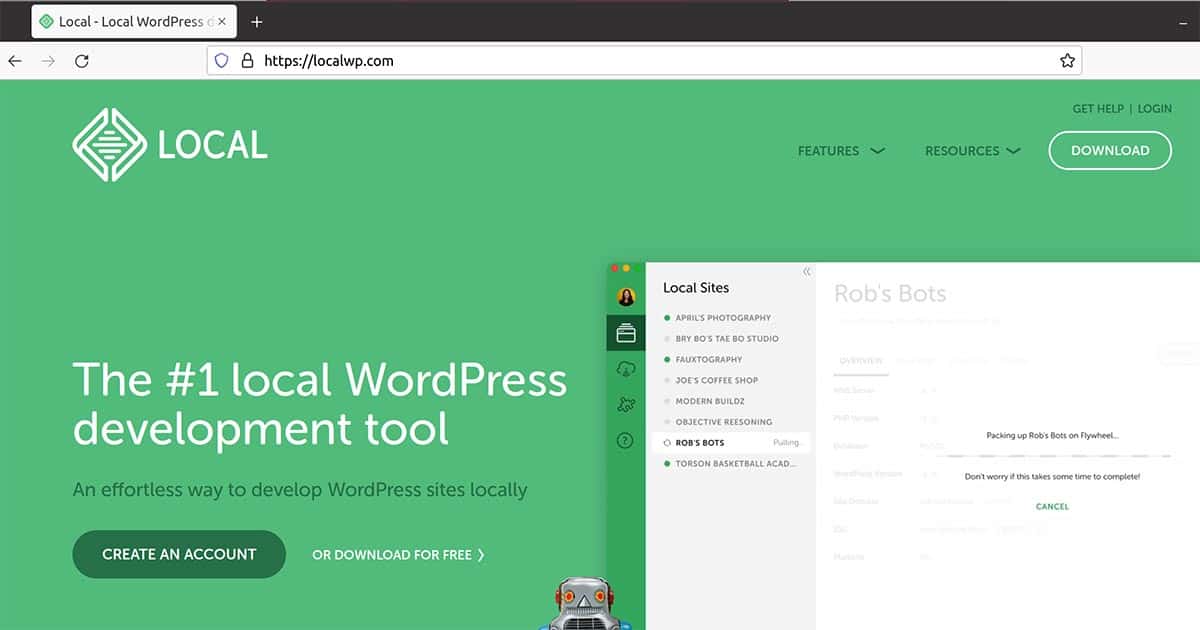Click the "The #1 local WordPress development tool" headline
The image size is (1200, 630).
tap(320, 404)
